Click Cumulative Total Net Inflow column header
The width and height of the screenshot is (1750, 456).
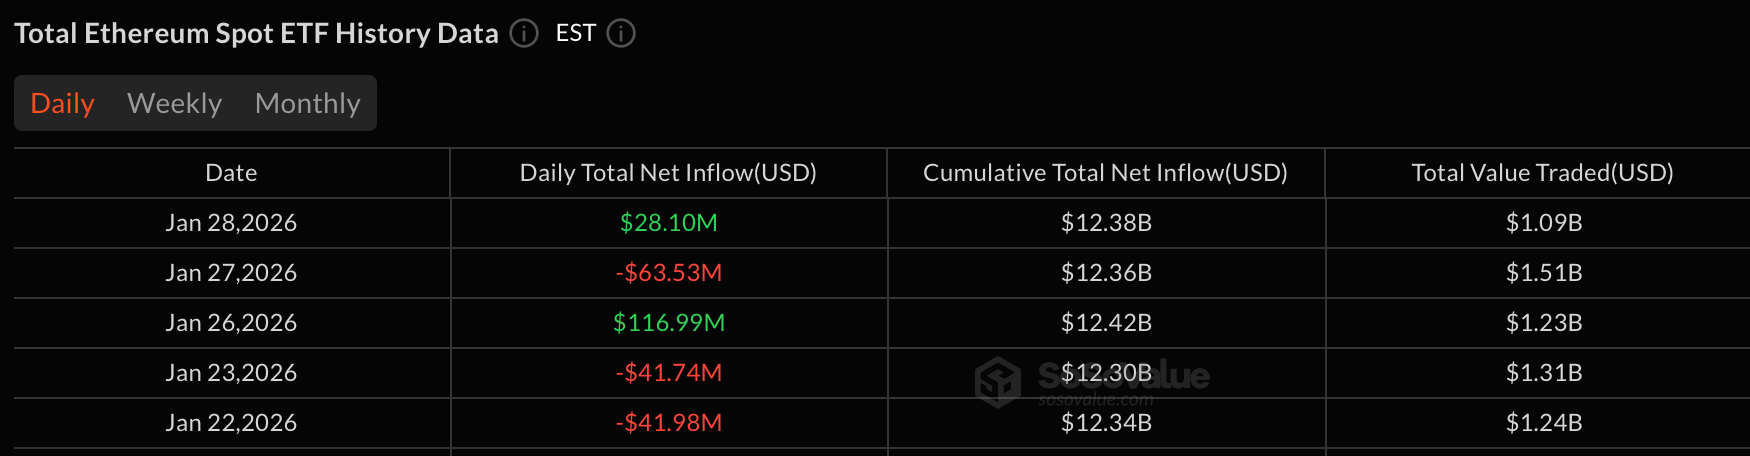point(1105,173)
